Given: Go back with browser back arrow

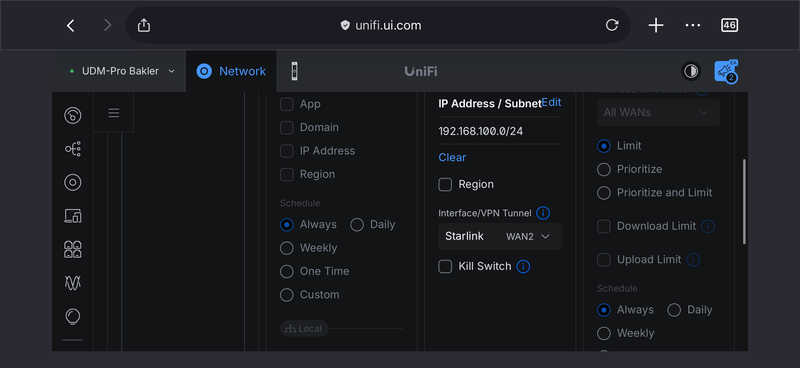Looking at the screenshot, I should click(71, 26).
